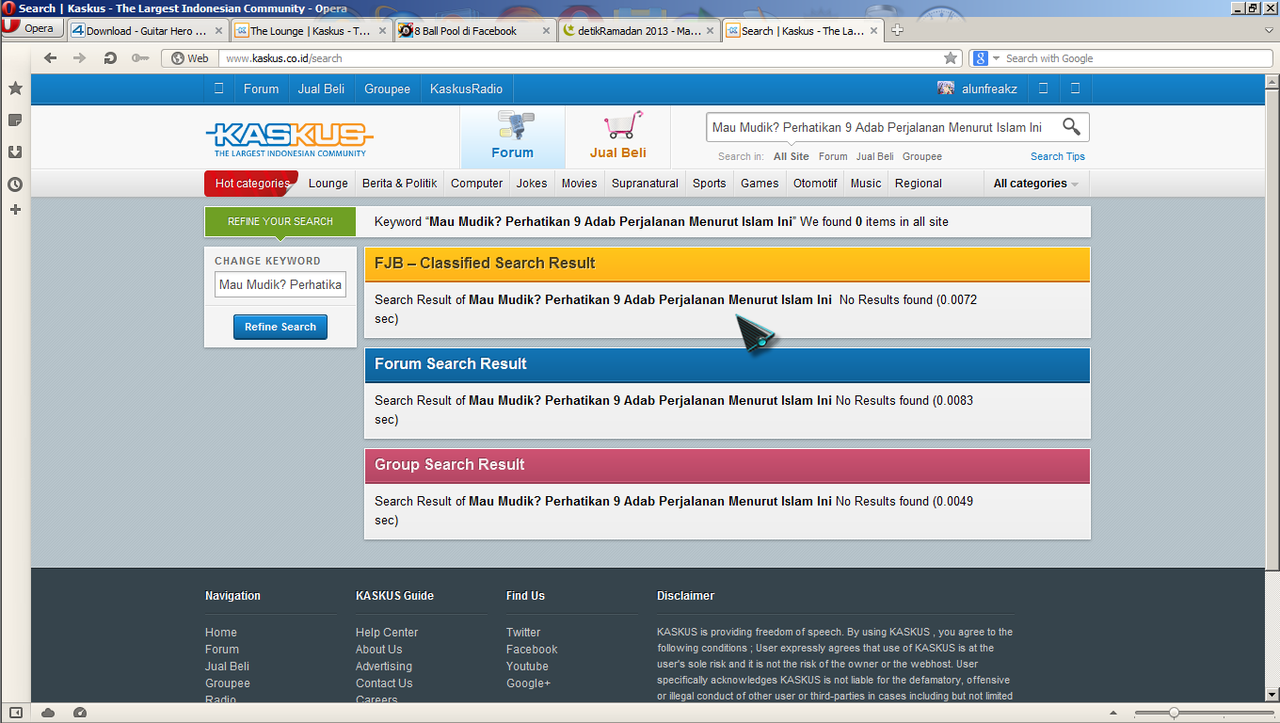This screenshot has width=1280, height=723.
Task: Open the Computer category
Action: (x=477, y=183)
